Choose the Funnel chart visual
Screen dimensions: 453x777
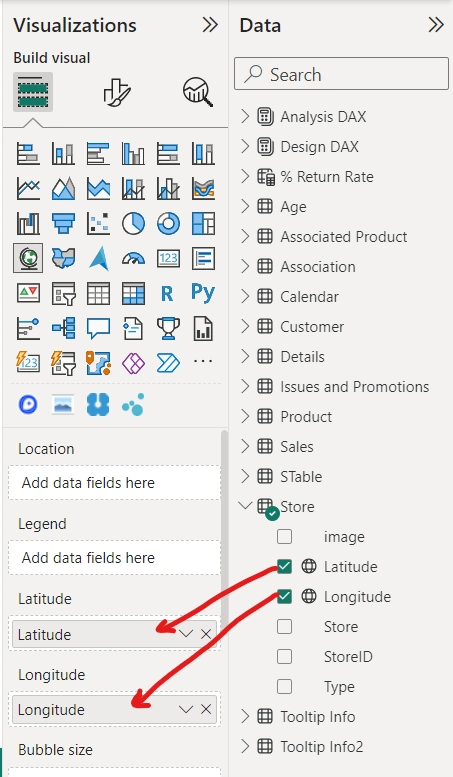point(63,223)
